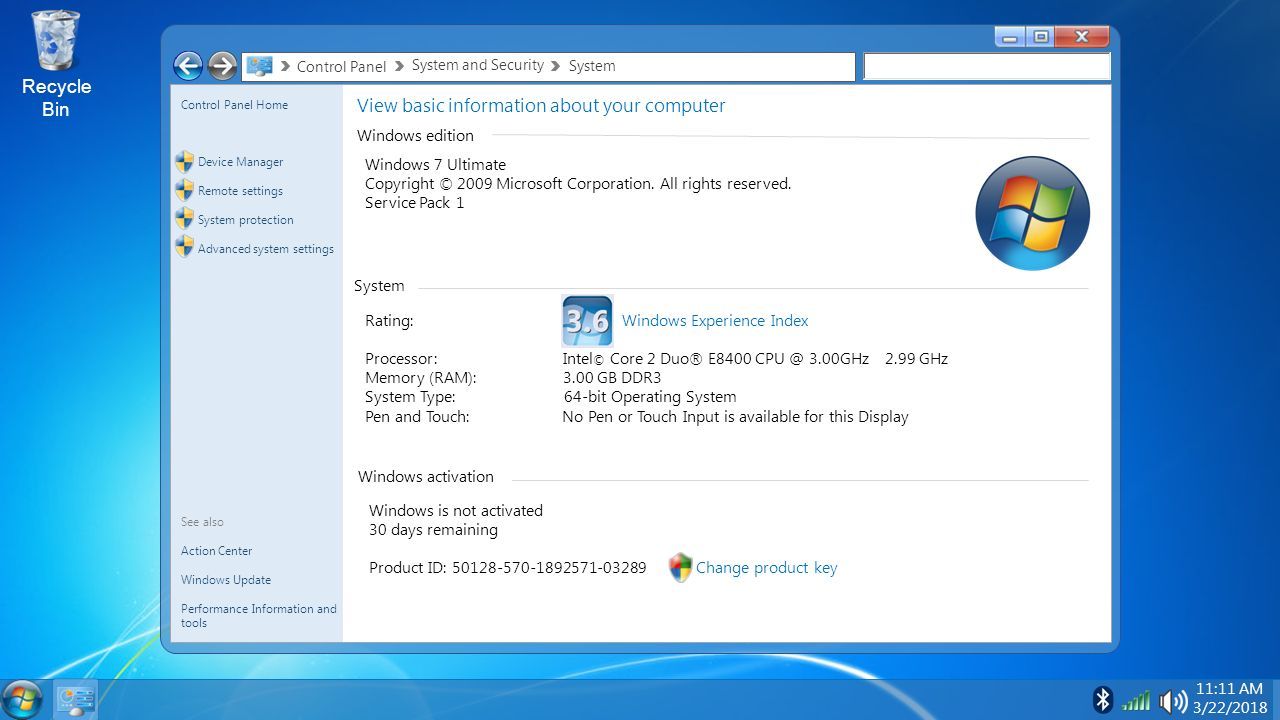The width and height of the screenshot is (1280, 720).
Task: Open the Bluetooth tray icon
Action: 1102,700
